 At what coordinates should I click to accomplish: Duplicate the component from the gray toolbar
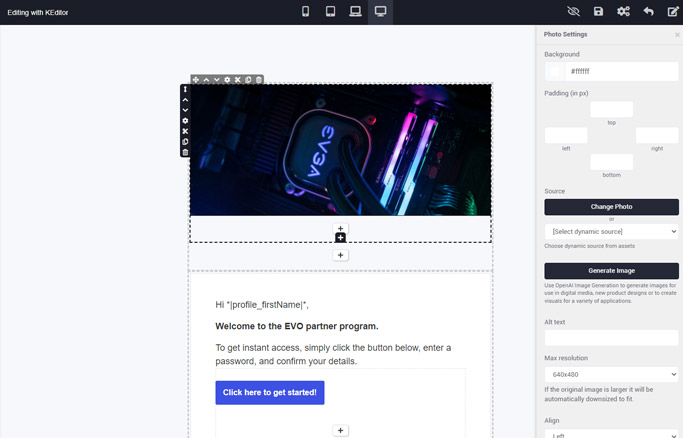(x=248, y=80)
